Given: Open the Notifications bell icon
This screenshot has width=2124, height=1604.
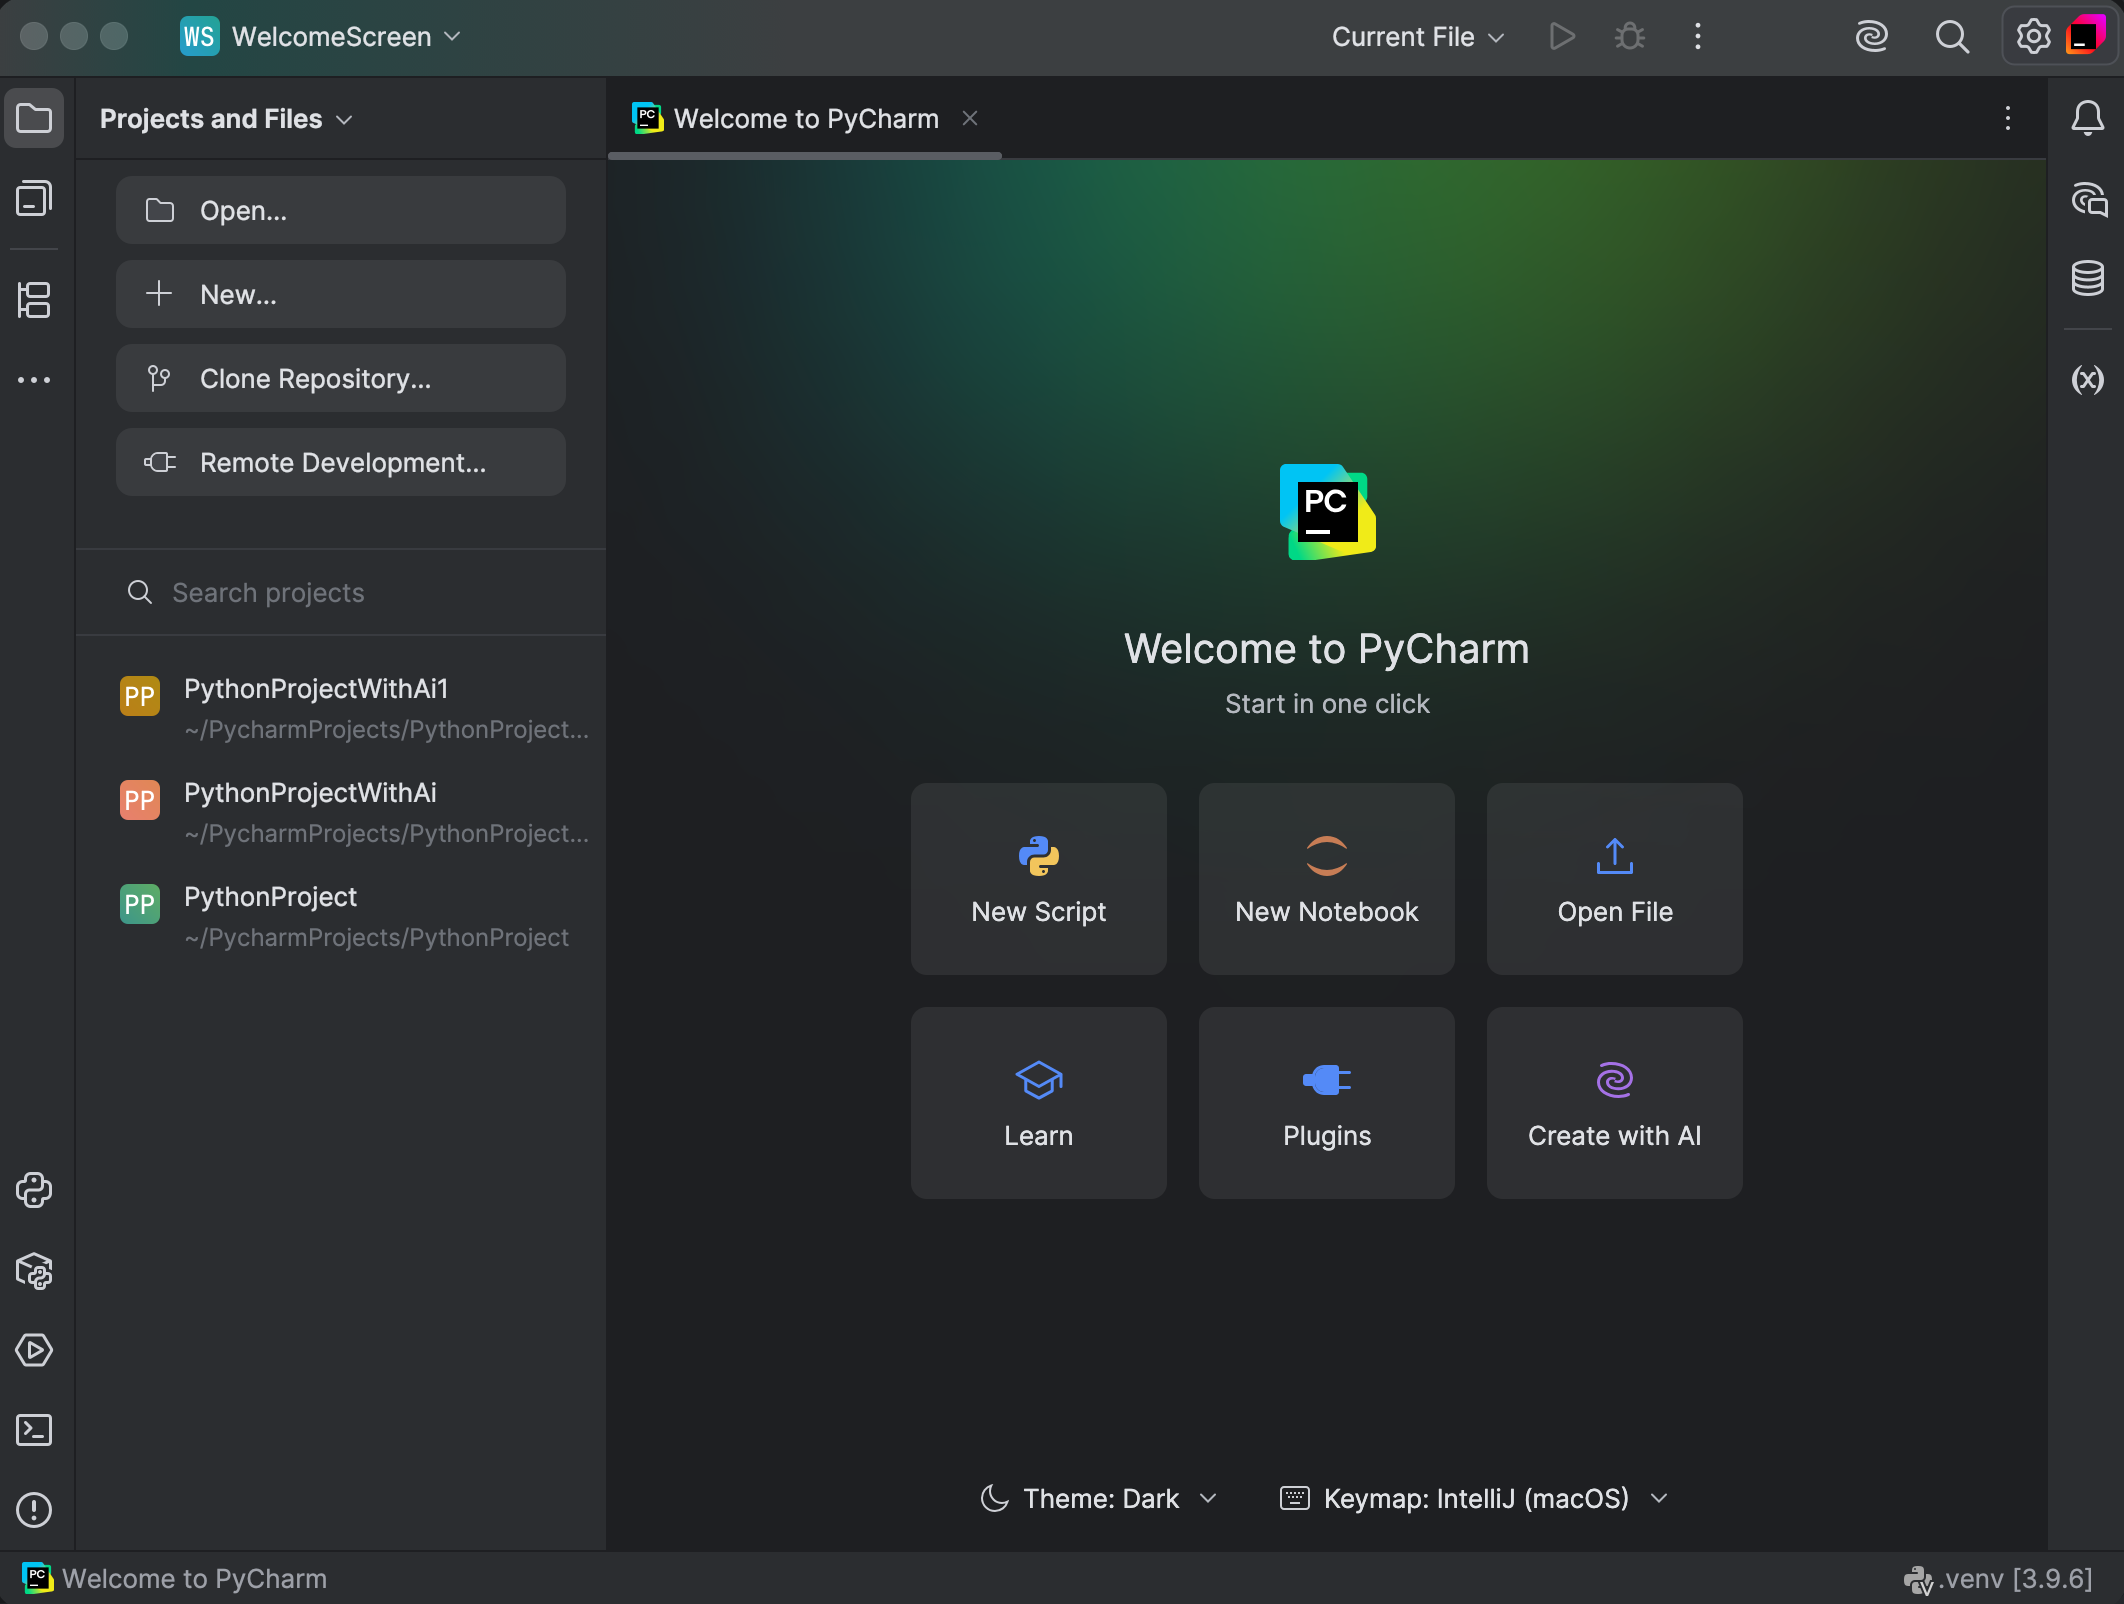Looking at the screenshot, I should [2087, 118].
